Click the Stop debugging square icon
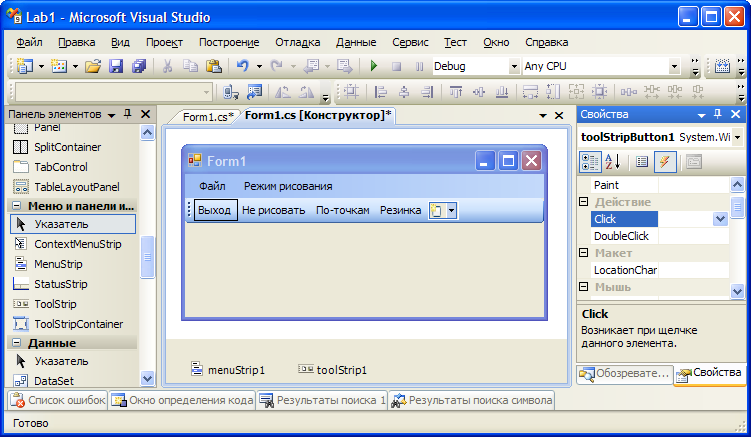 click(397, 66)
